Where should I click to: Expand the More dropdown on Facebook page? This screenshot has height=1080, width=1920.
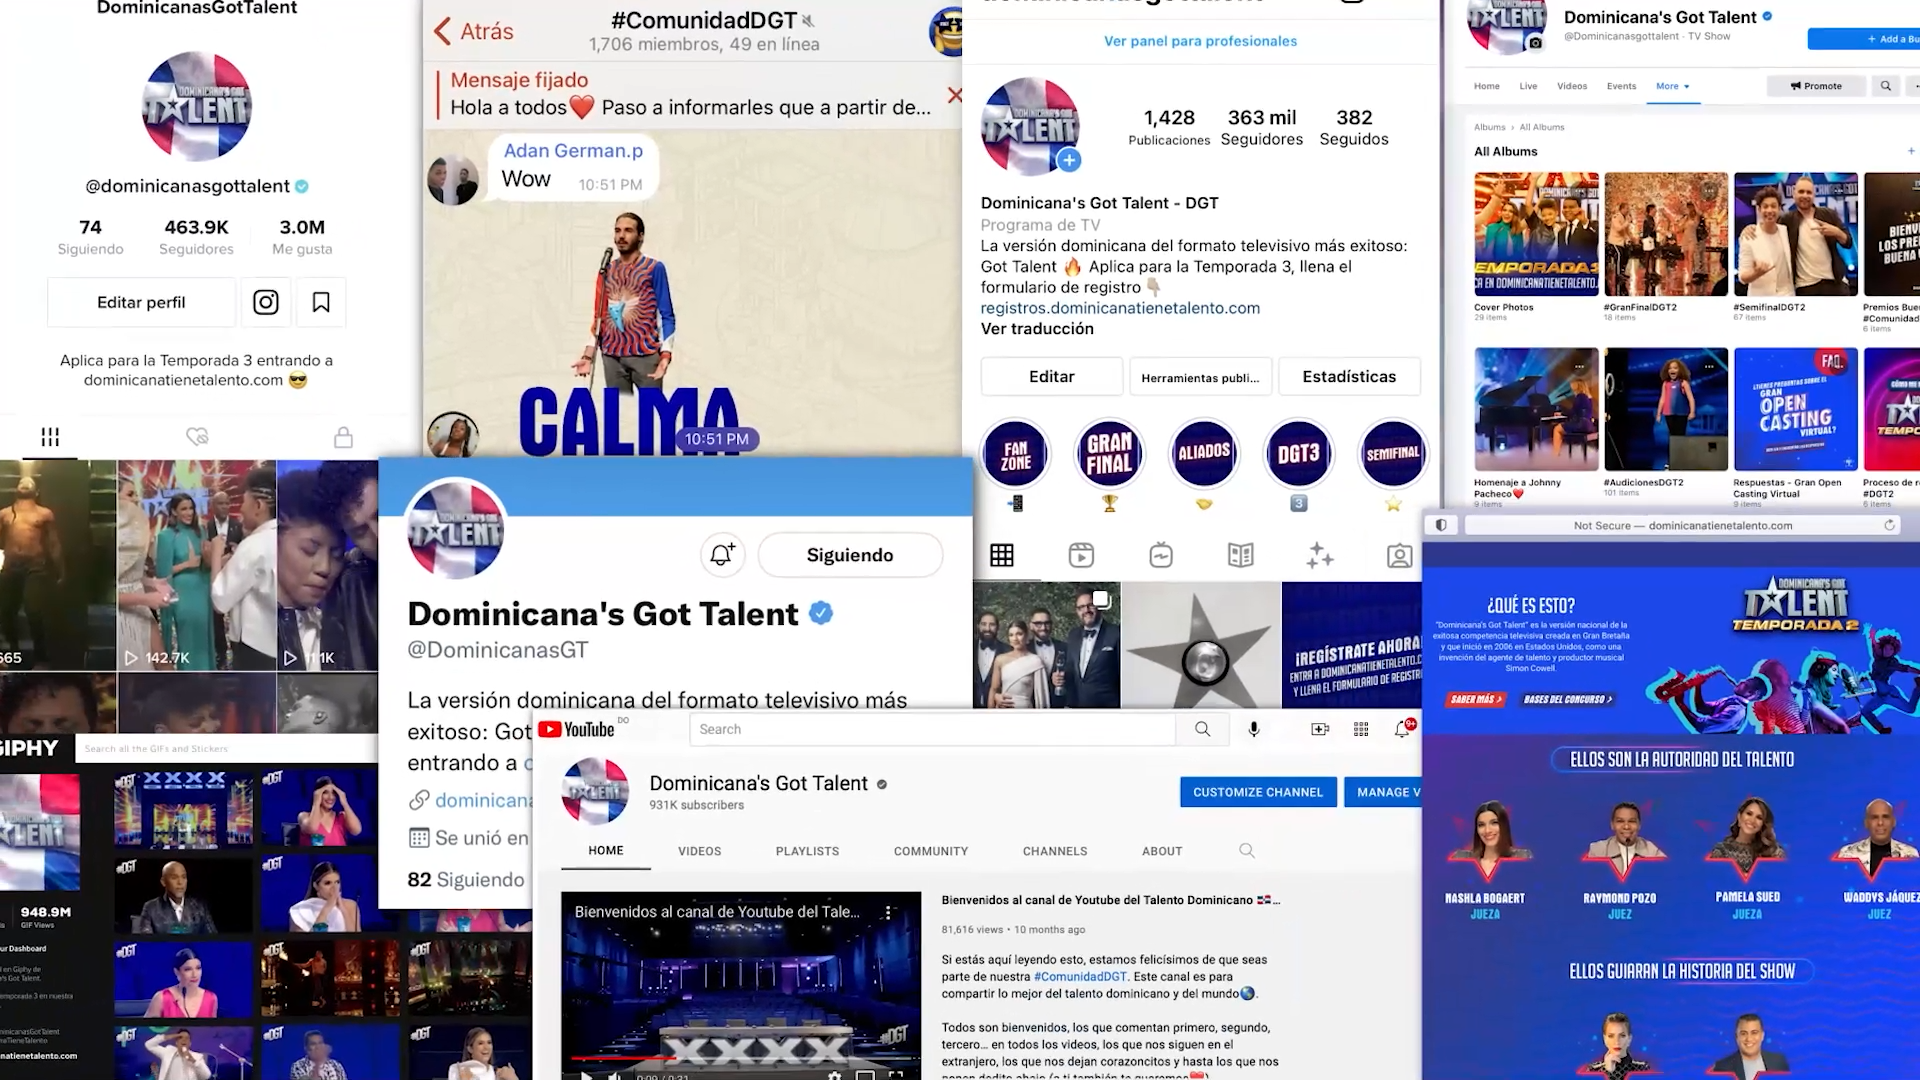(x=1673, y=86)
